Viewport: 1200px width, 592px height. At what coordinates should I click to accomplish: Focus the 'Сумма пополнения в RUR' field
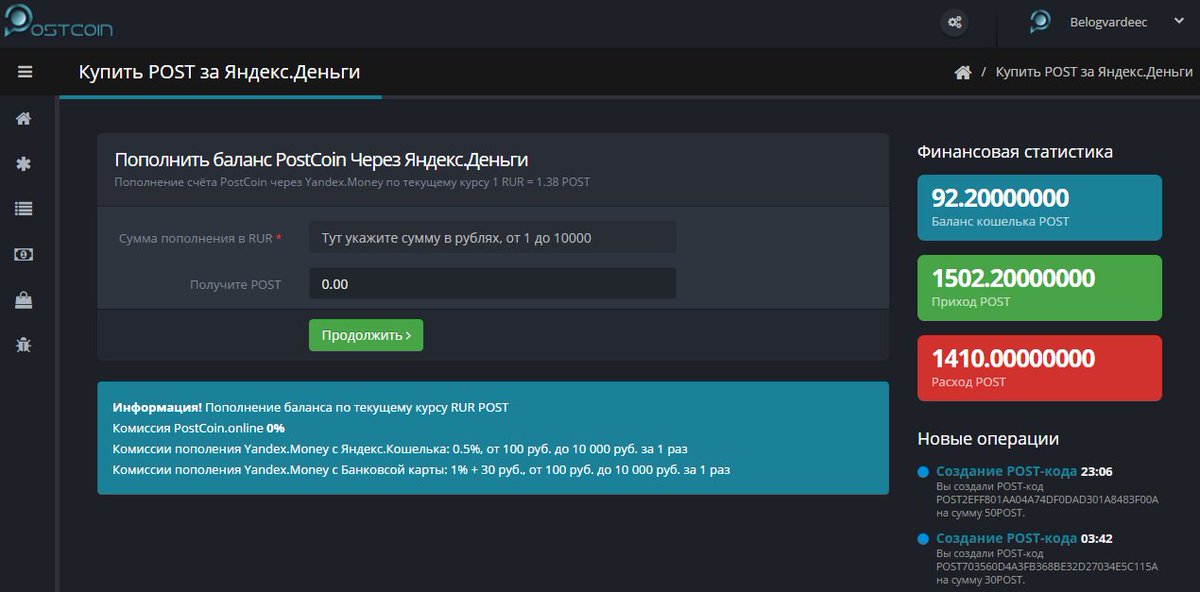[x=493, y=238]
